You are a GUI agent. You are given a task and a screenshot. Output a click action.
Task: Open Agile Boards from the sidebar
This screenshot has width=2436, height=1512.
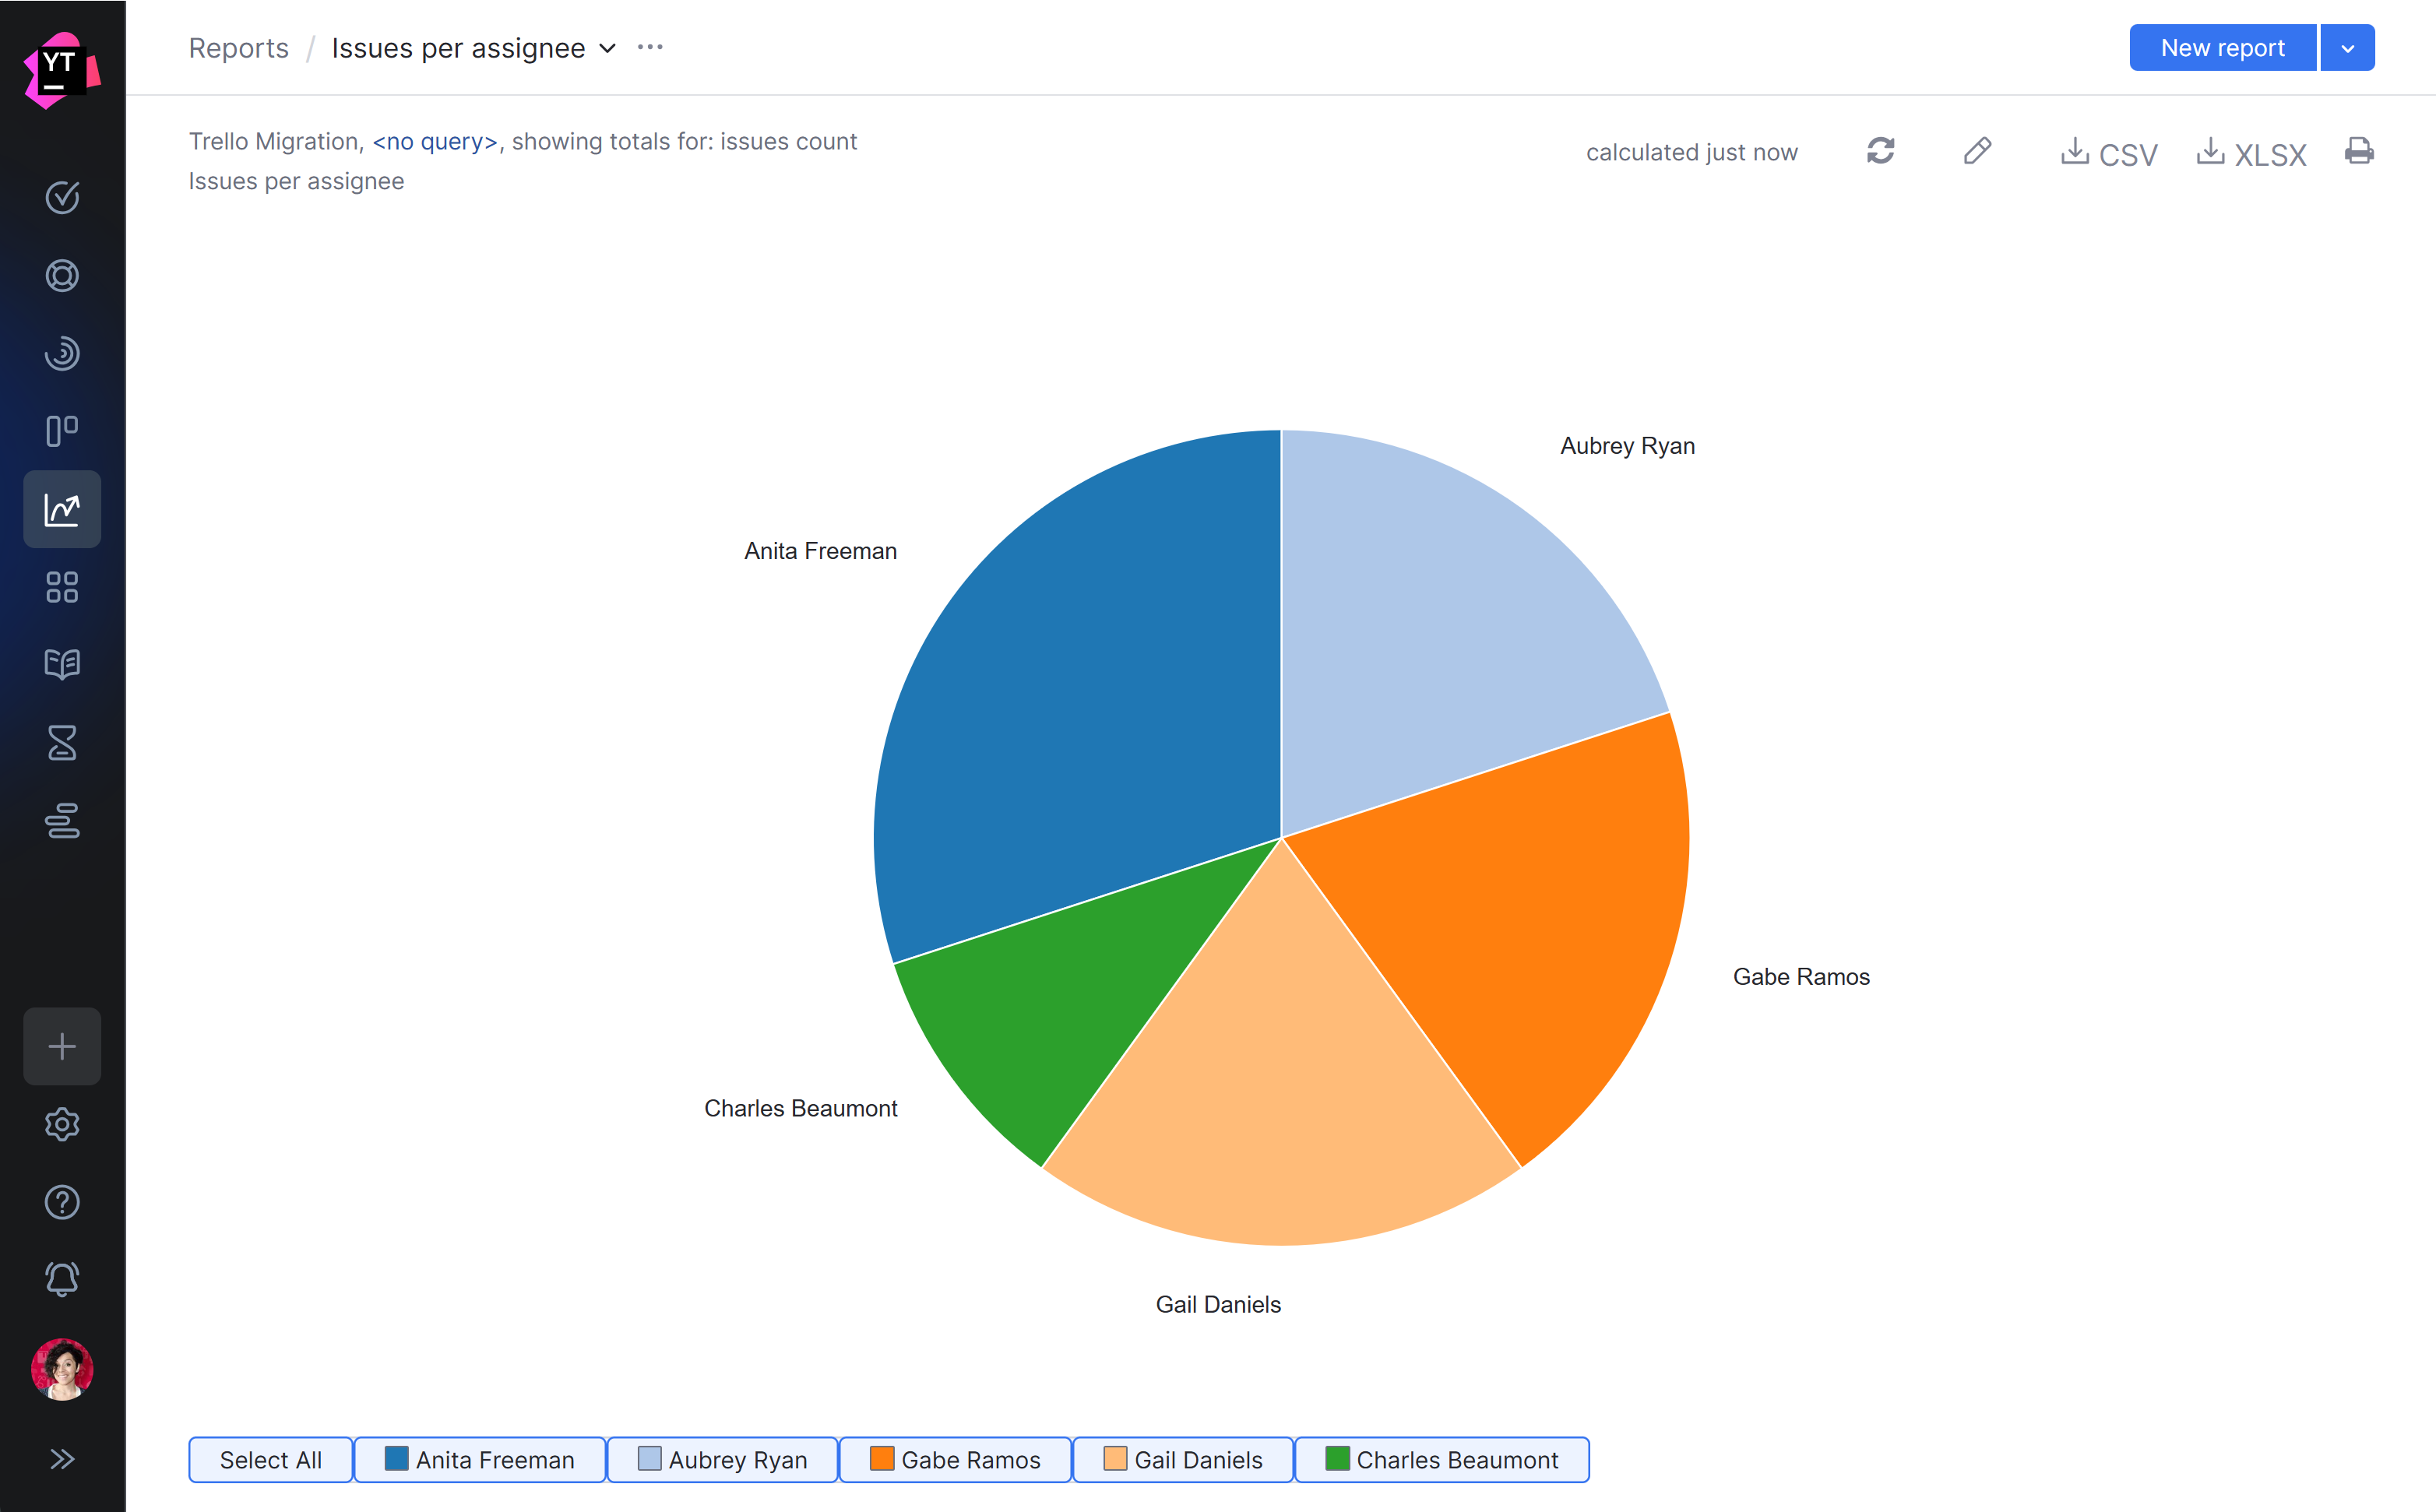point(62,430)
